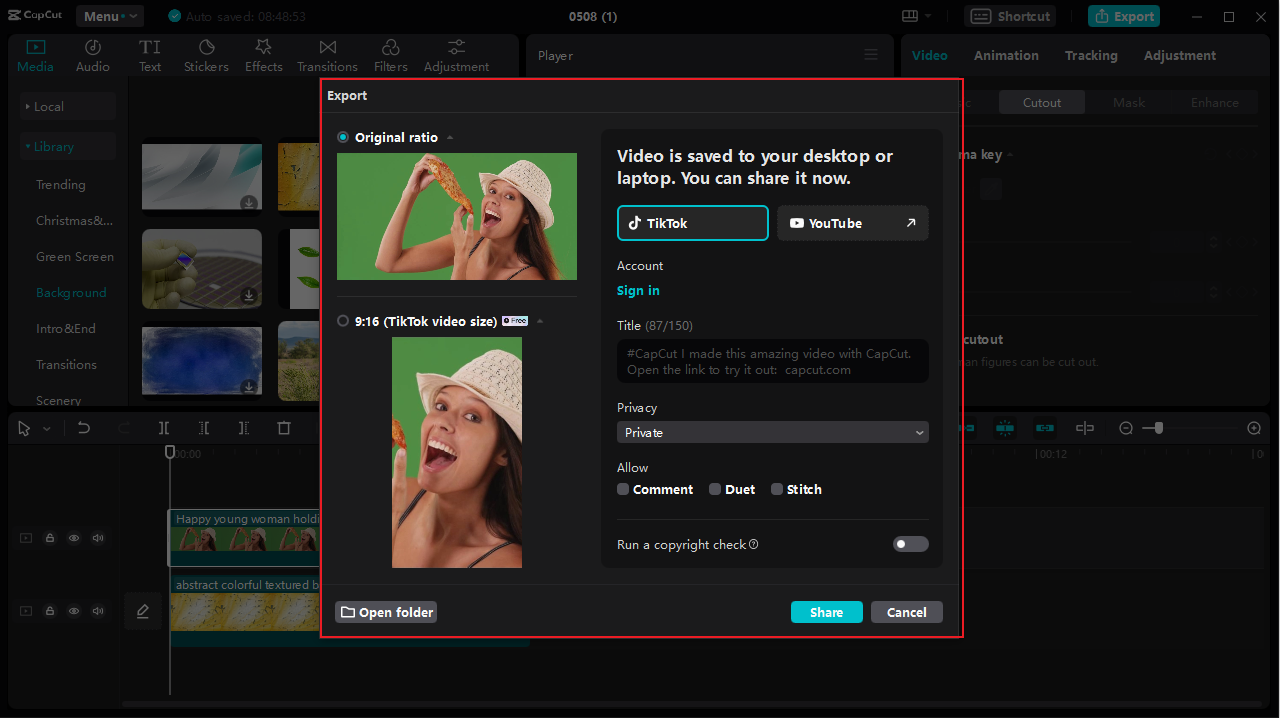Enable the Stitch checkbox
Screen dimensions: 1280x718
coord(777,489)
